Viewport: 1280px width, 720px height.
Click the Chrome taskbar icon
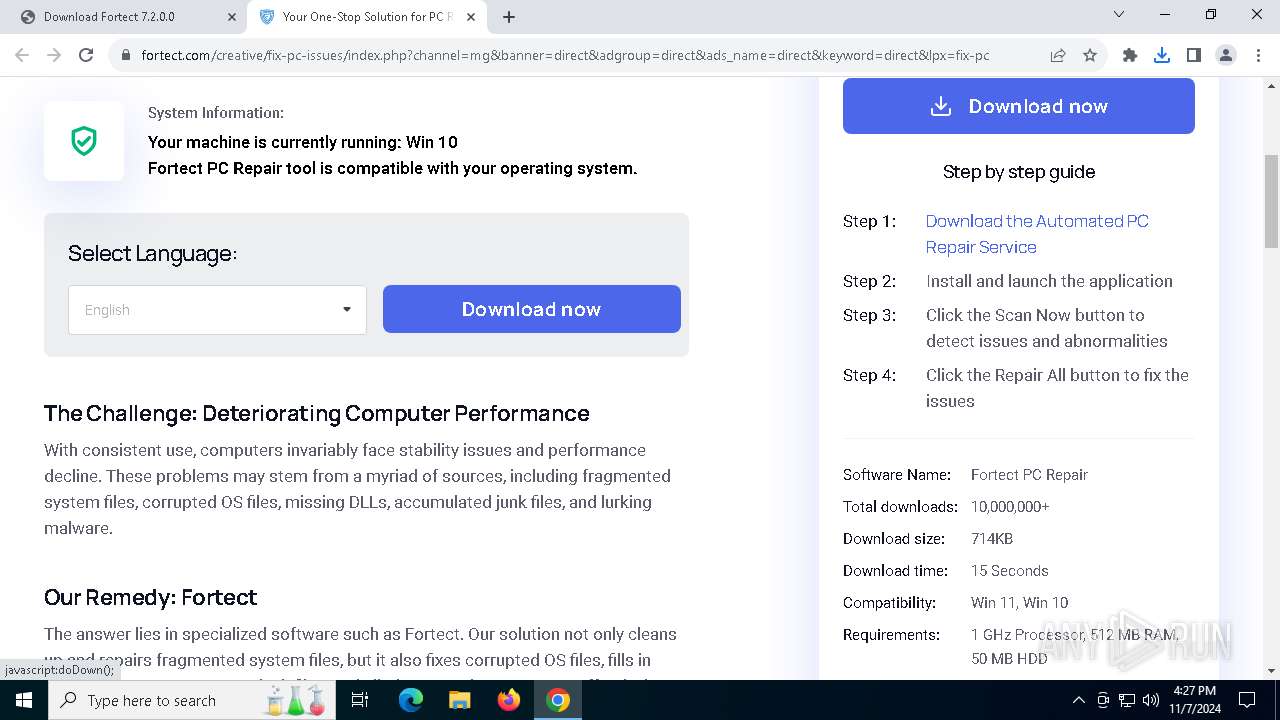(558, 700)
